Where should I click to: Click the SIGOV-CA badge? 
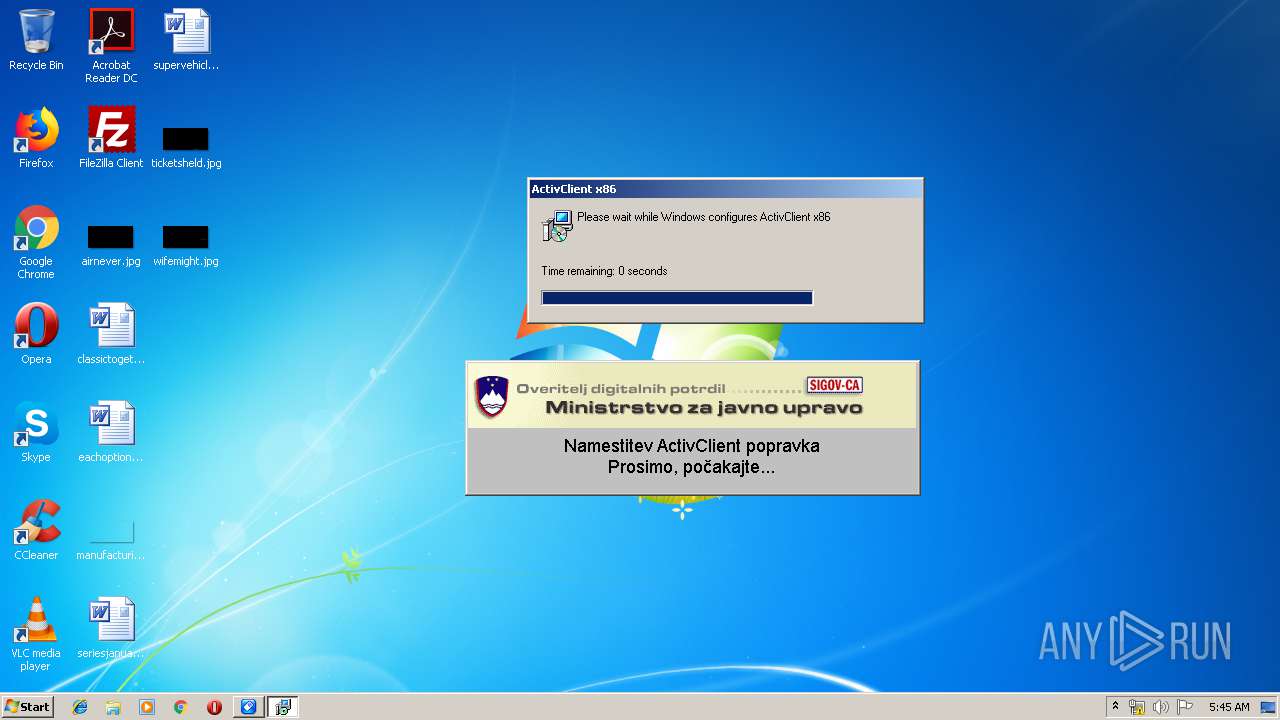(x=834, y=385)
